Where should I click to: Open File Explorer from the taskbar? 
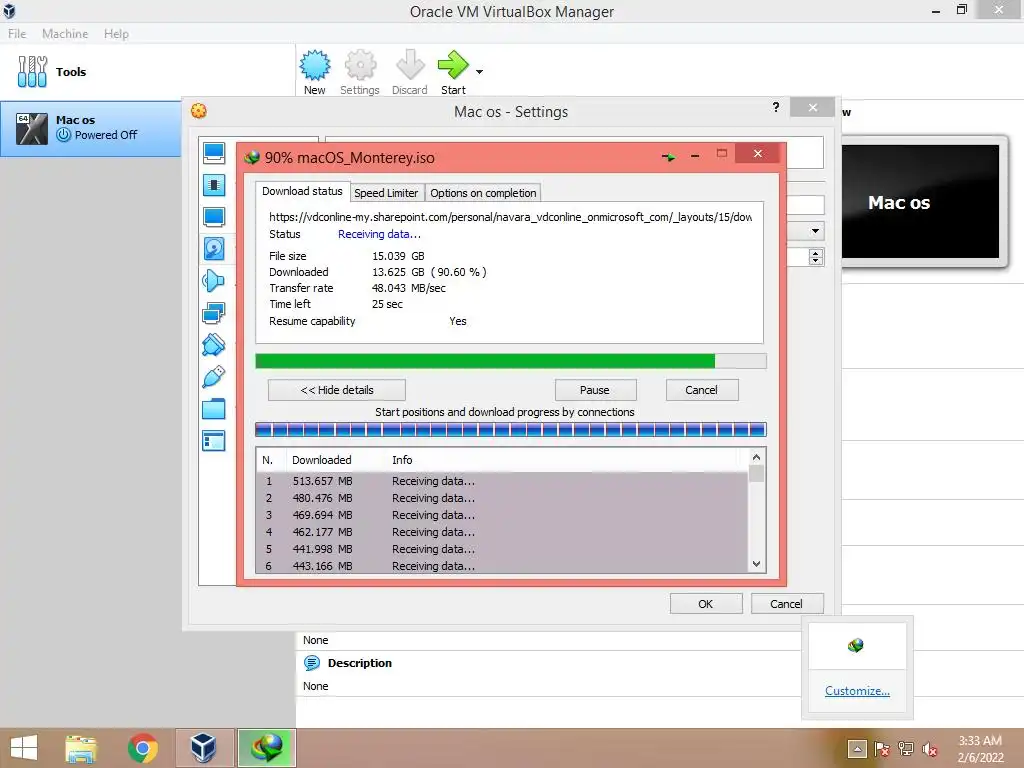[x=81, y=748]
